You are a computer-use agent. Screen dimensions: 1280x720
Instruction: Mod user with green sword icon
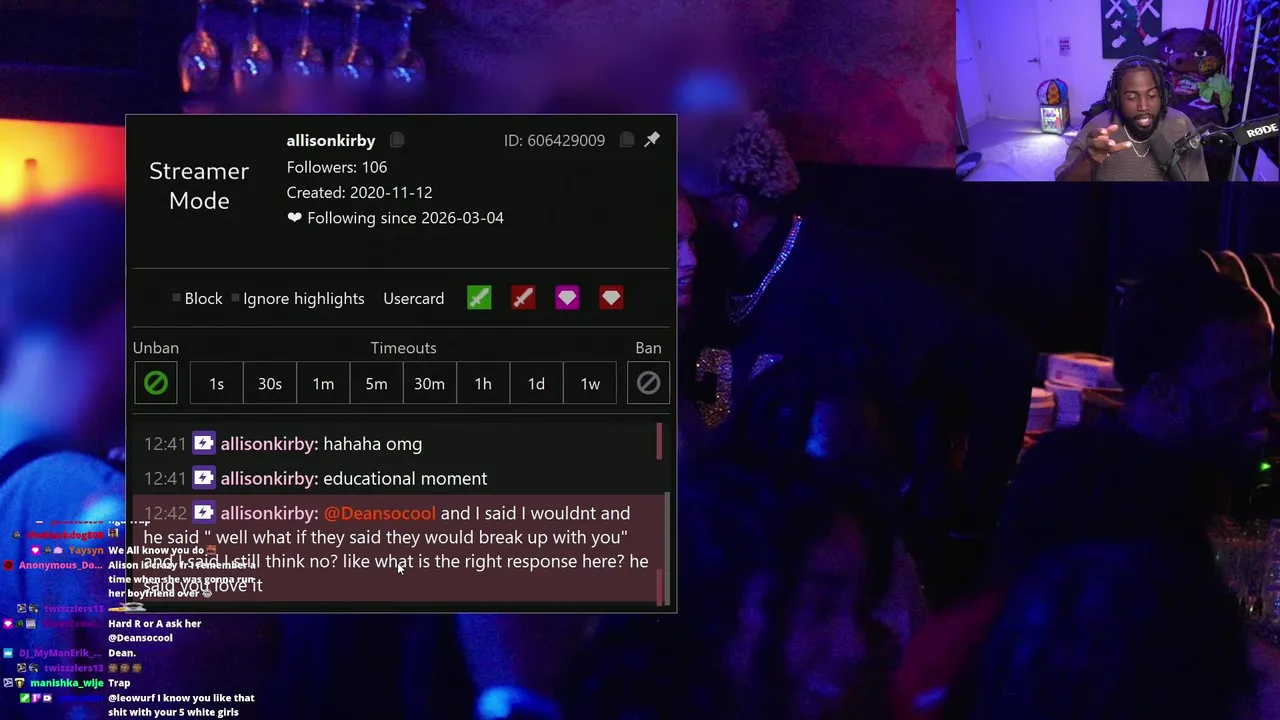479,298
